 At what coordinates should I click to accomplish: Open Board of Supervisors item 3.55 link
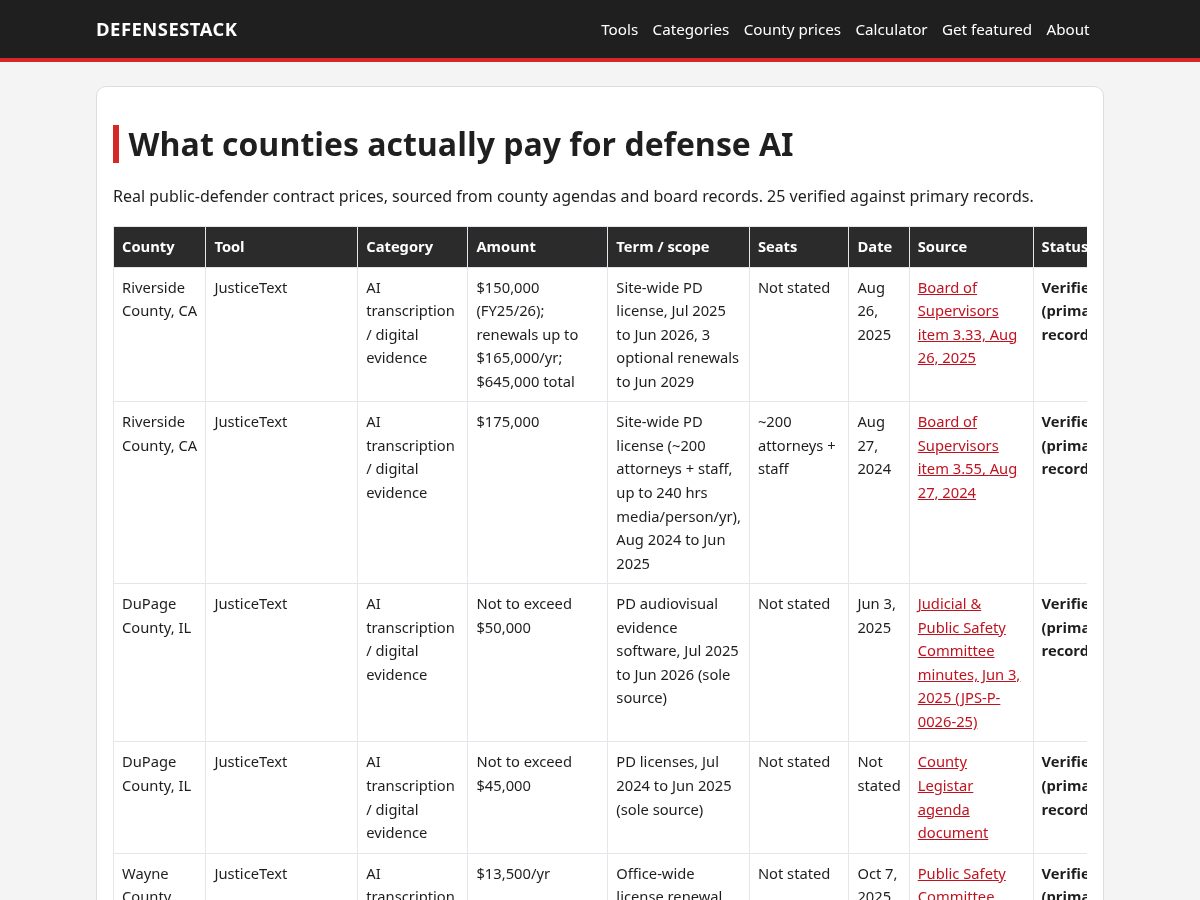[x=967, y=457]
